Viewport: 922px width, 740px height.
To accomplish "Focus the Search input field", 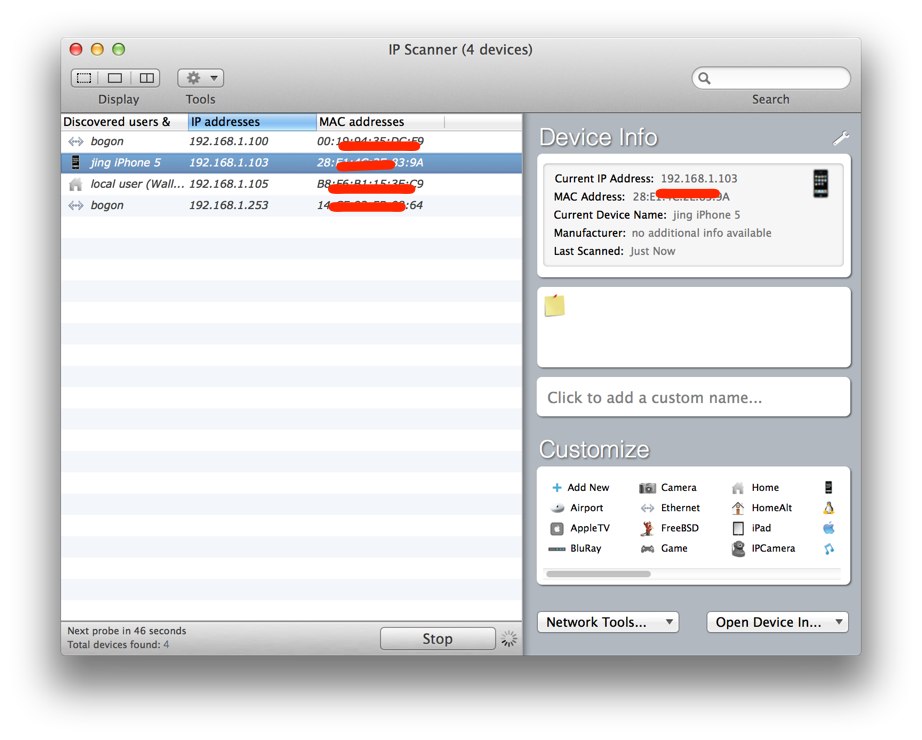I will tap(771, 78).
